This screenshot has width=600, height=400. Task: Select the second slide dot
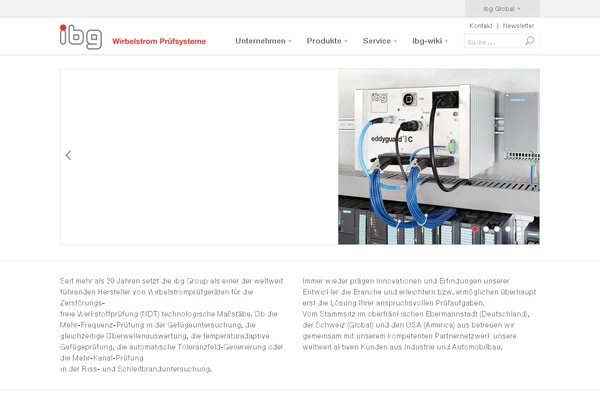(486, 229)
